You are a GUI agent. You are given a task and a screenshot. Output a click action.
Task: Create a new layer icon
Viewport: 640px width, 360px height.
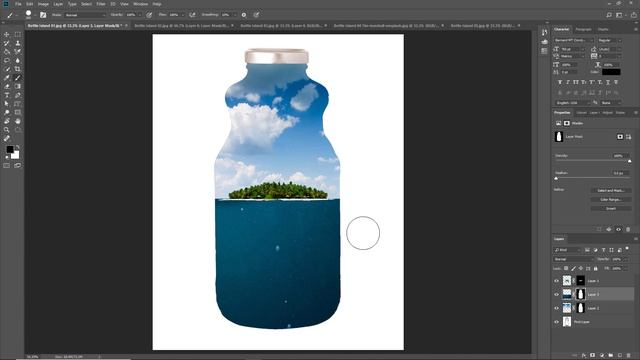coord(620,356)
